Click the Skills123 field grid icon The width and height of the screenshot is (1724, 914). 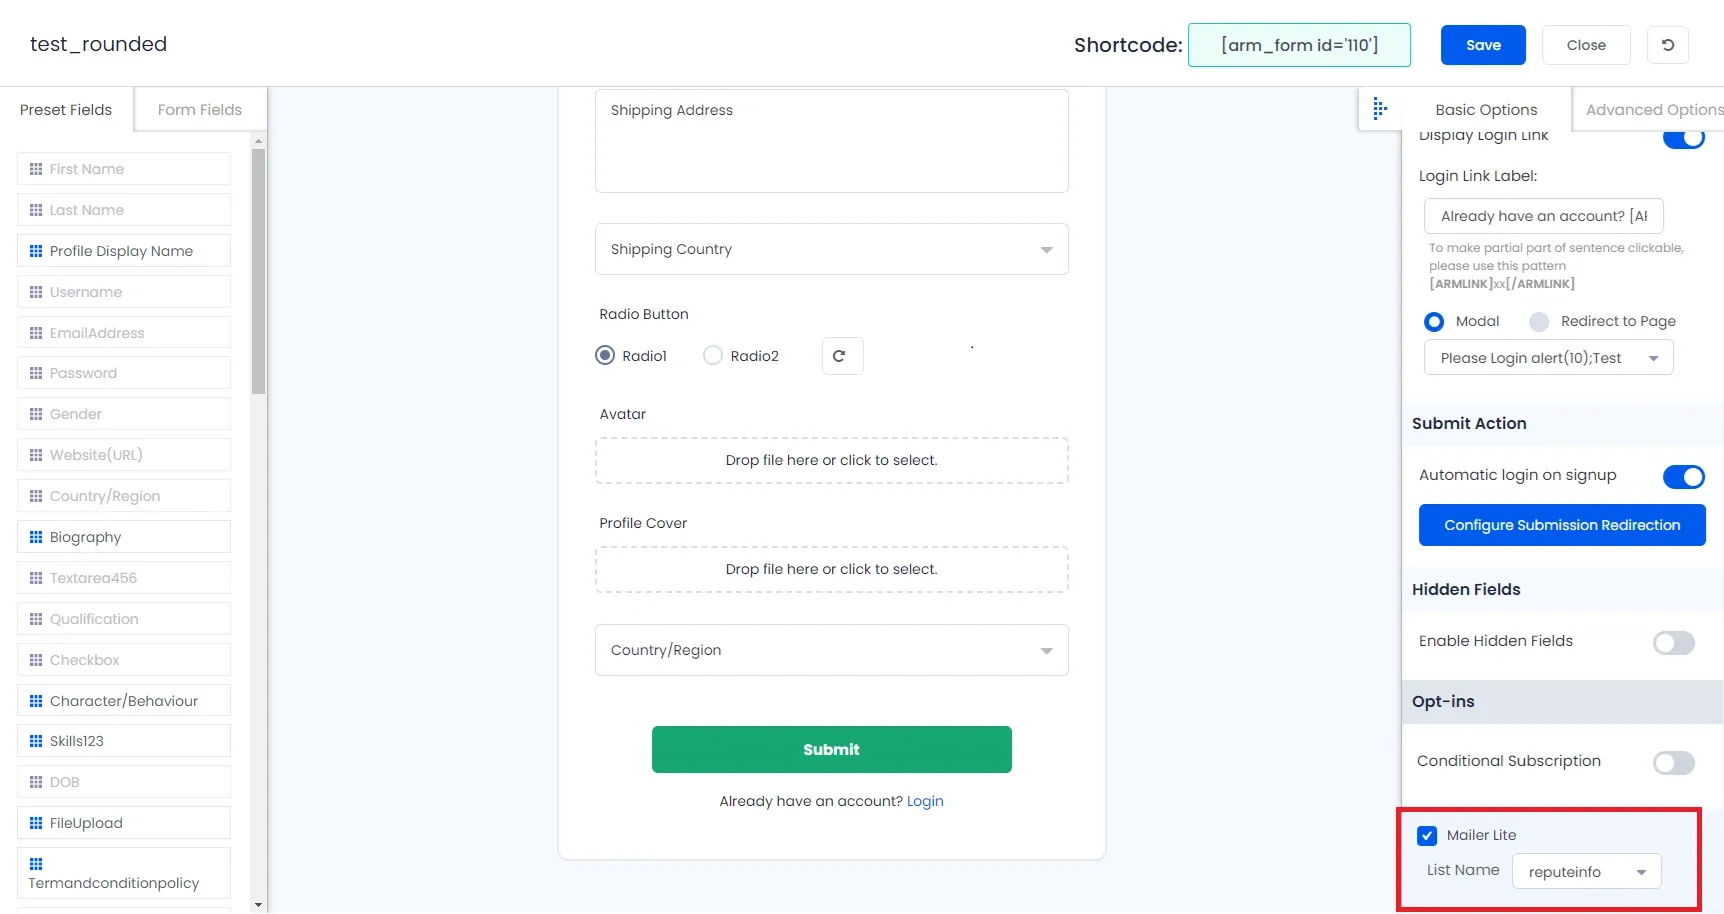(x=36, y=741)
